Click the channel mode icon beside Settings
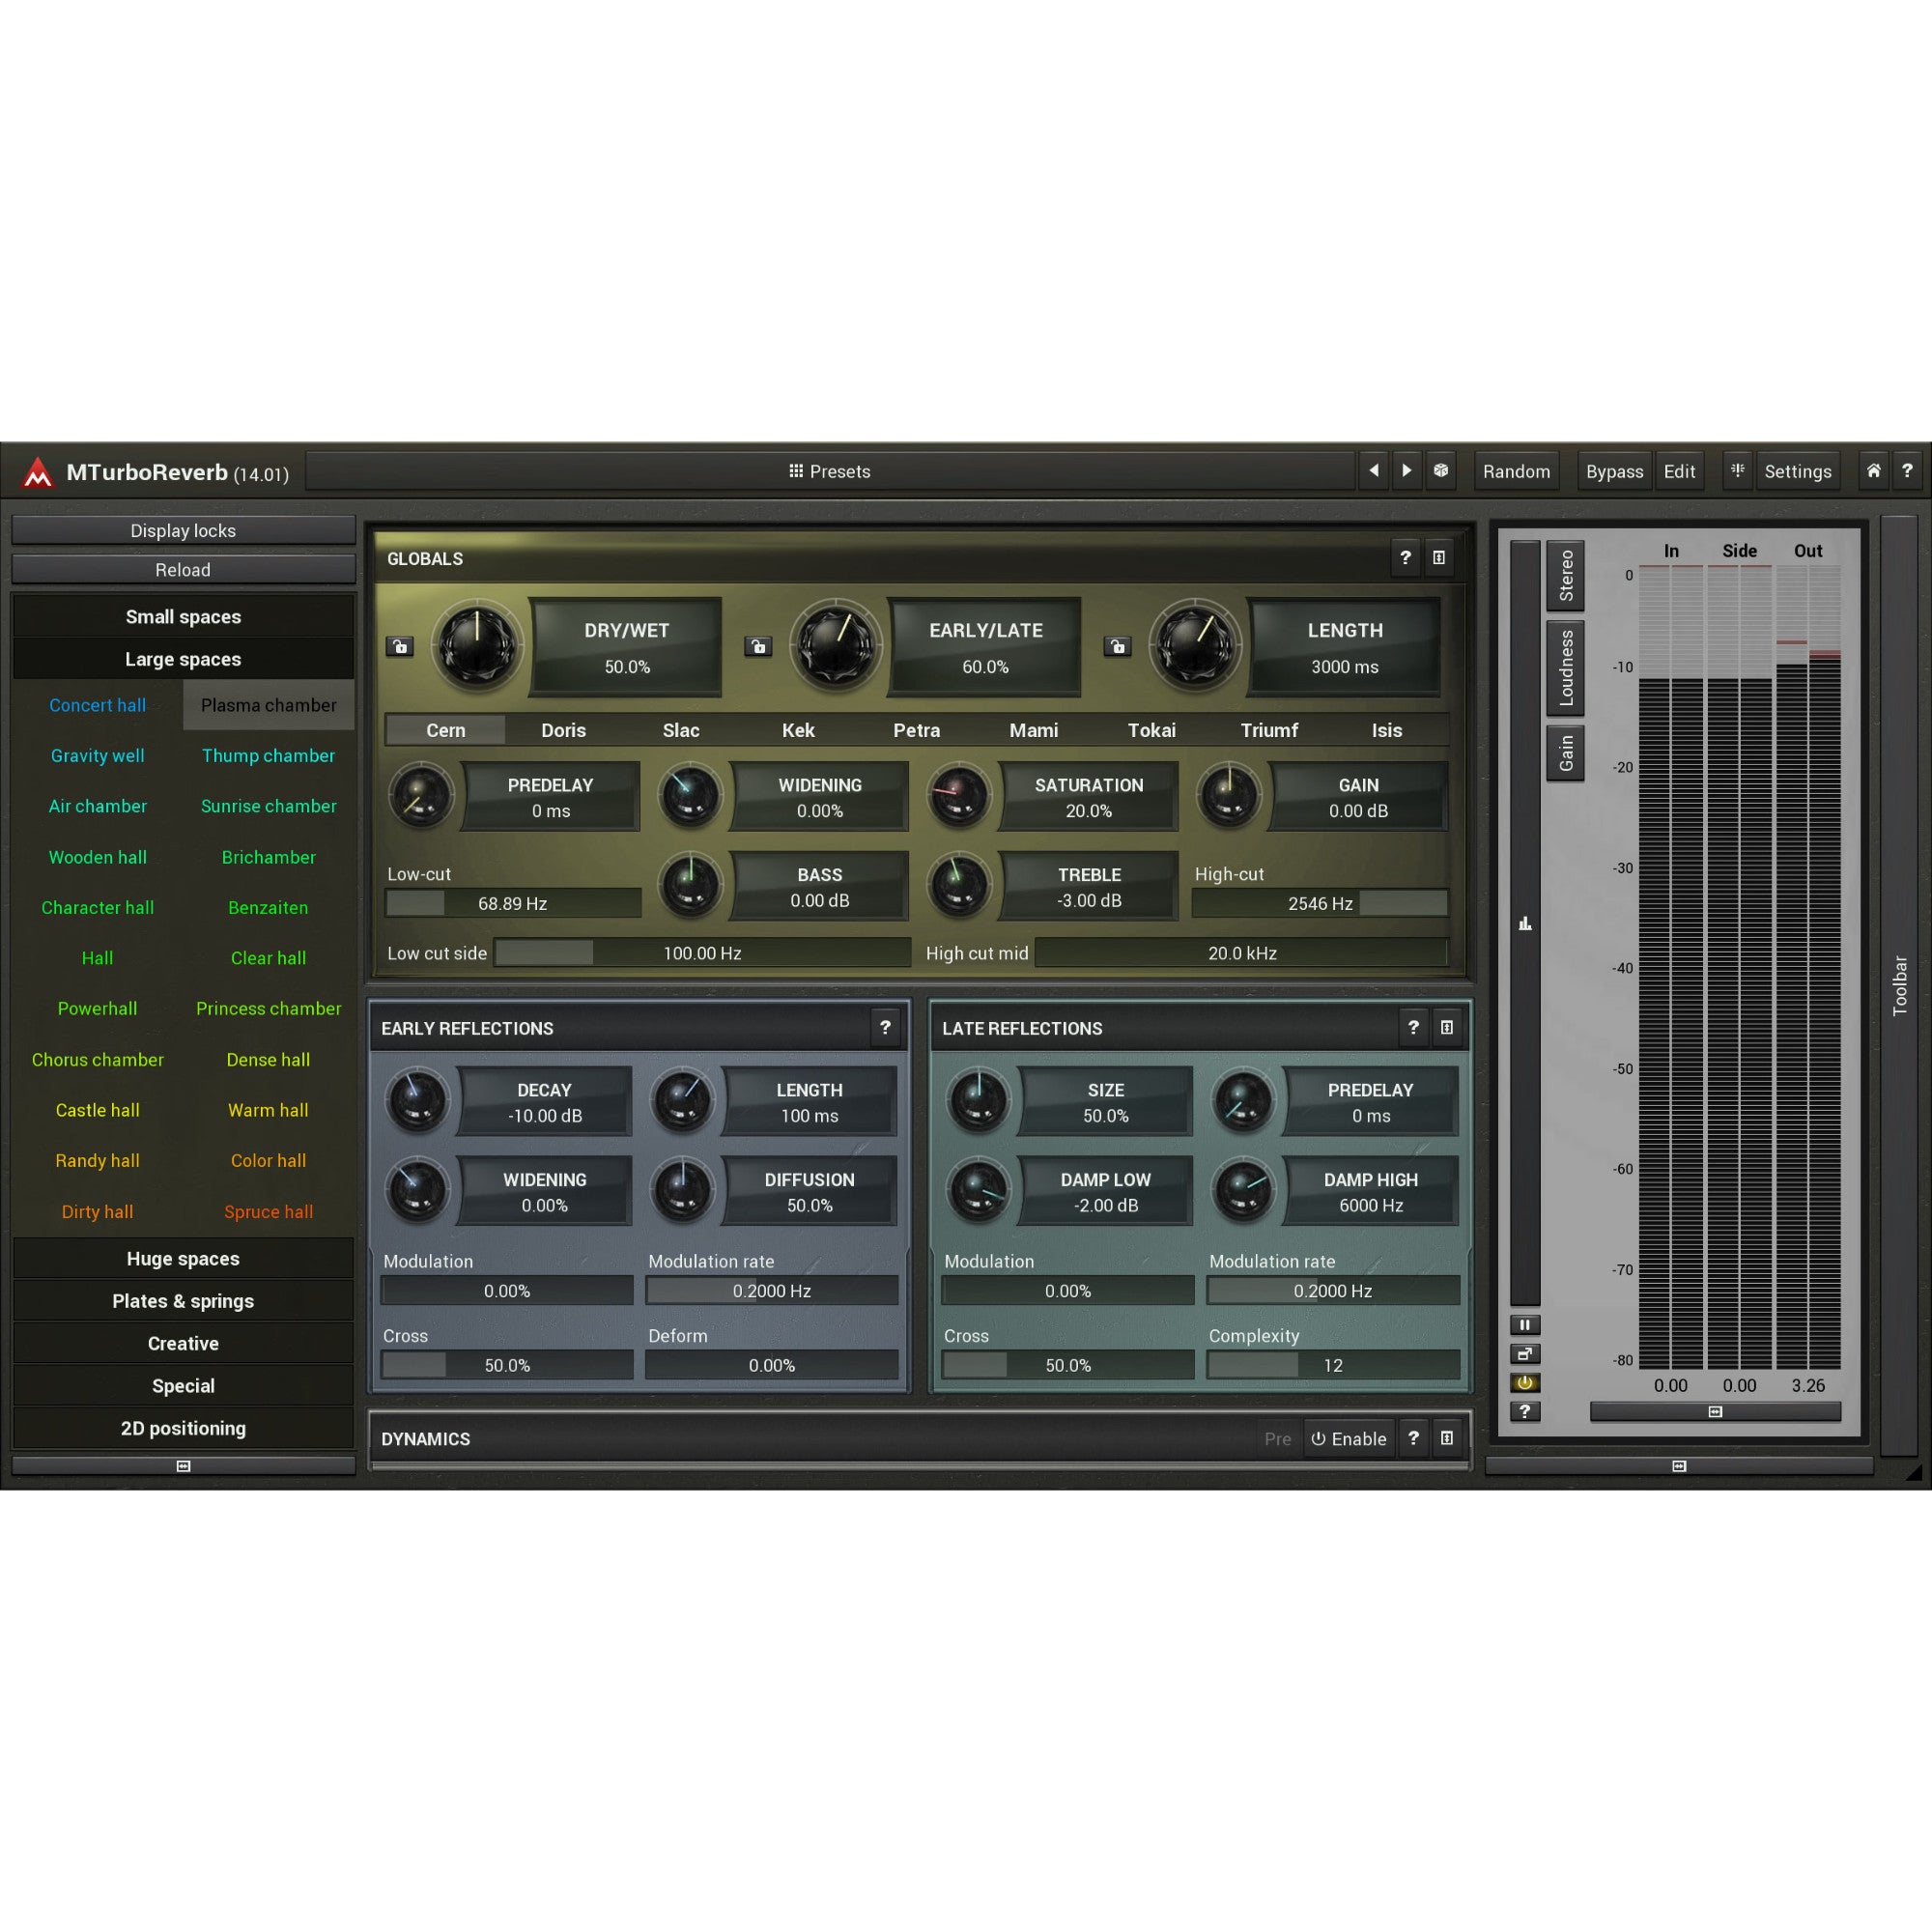The image size is (1932, 1932). pos(1737,470)
